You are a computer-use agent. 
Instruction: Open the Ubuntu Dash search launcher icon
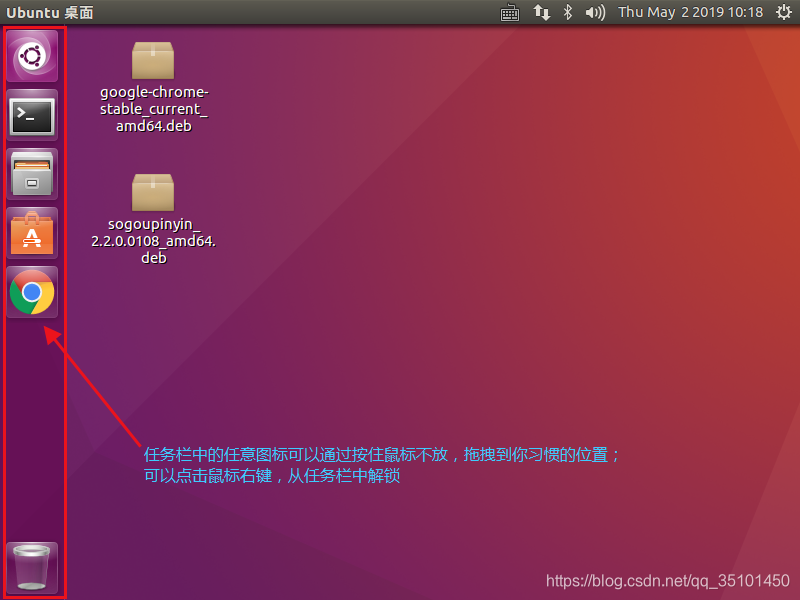click(x=32, y=56)
